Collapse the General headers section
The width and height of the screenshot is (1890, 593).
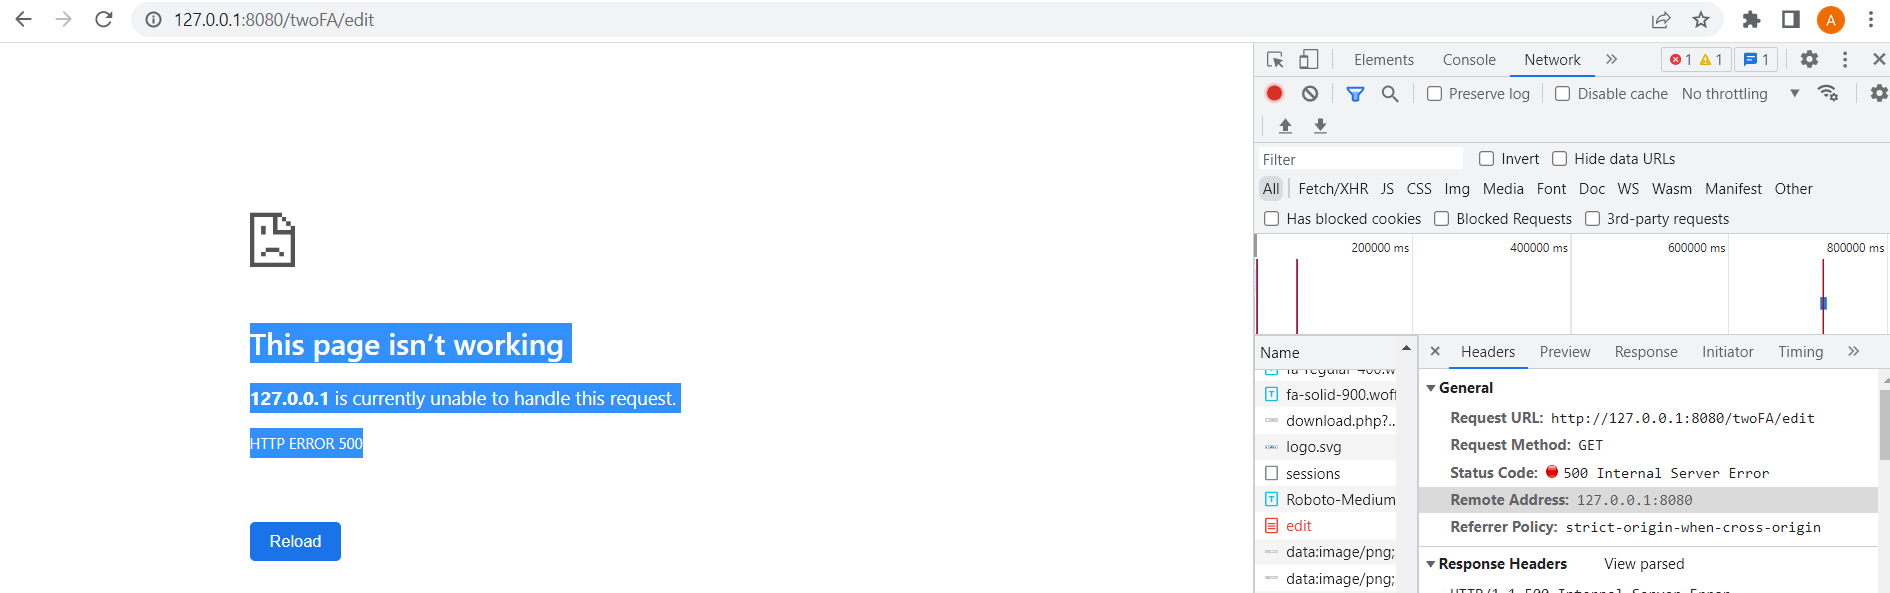point(1431,388)
